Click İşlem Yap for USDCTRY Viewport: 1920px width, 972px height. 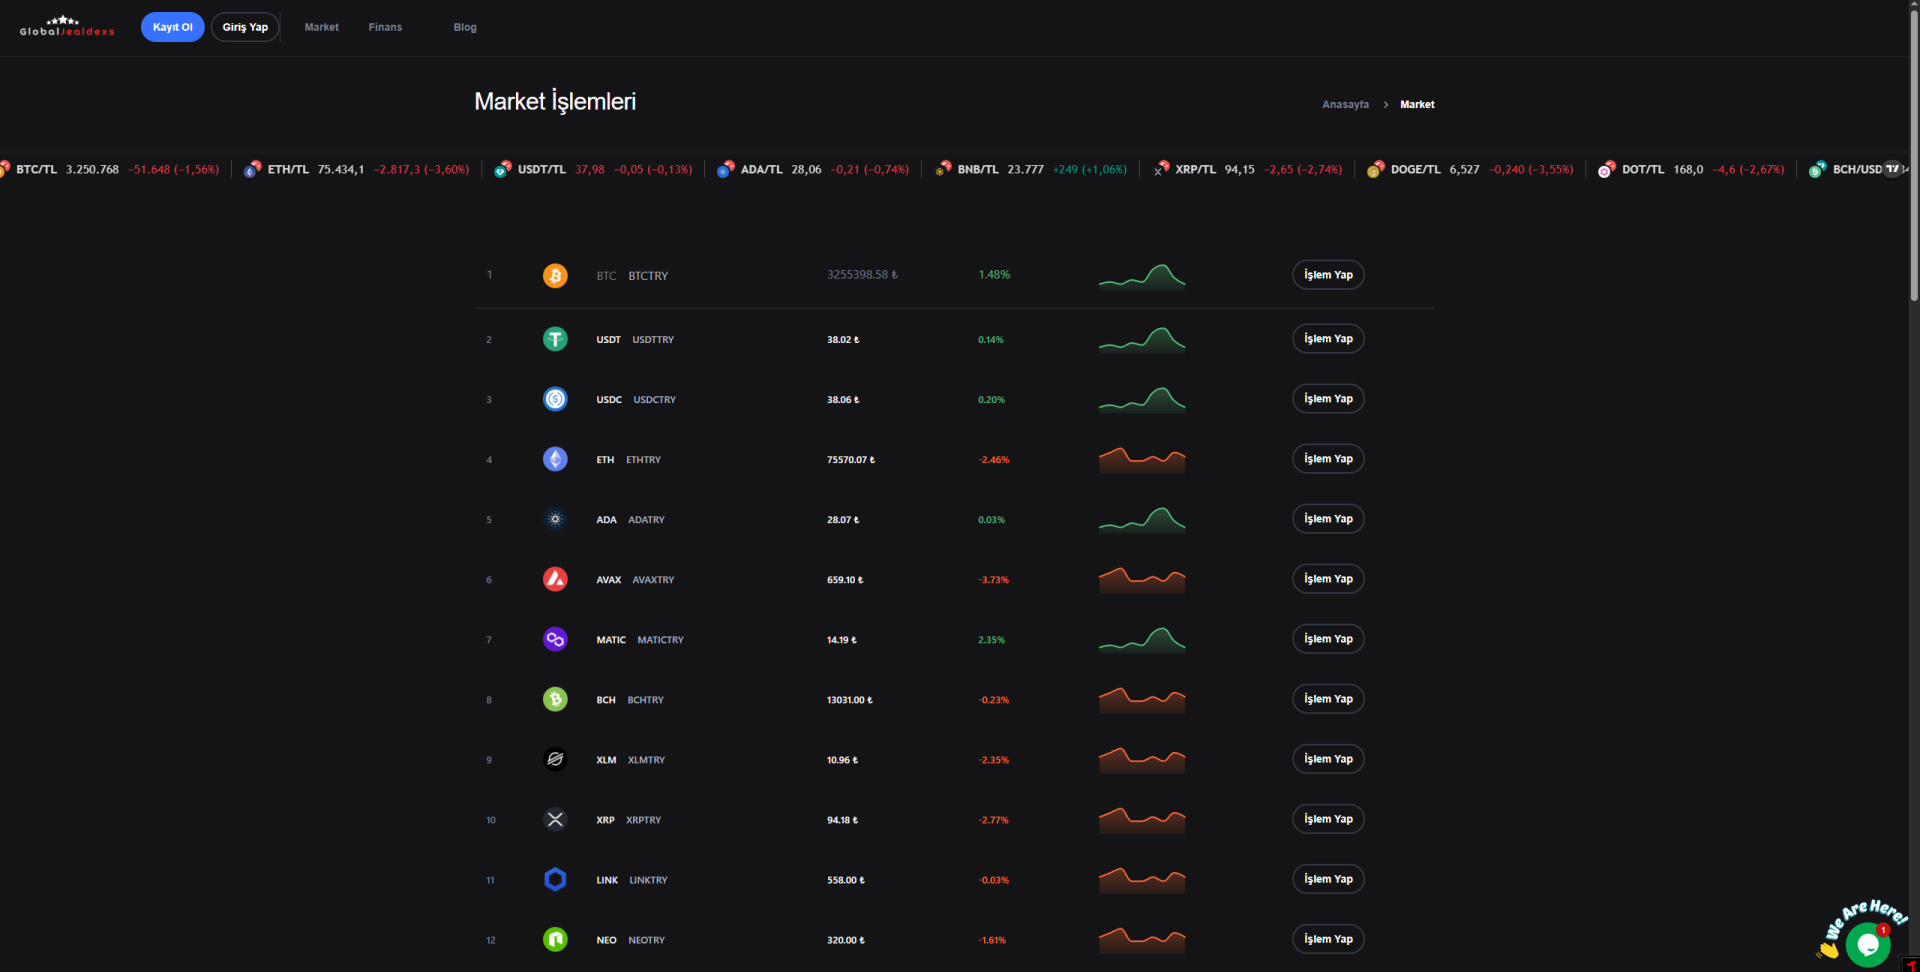(x=1328, y=399)
